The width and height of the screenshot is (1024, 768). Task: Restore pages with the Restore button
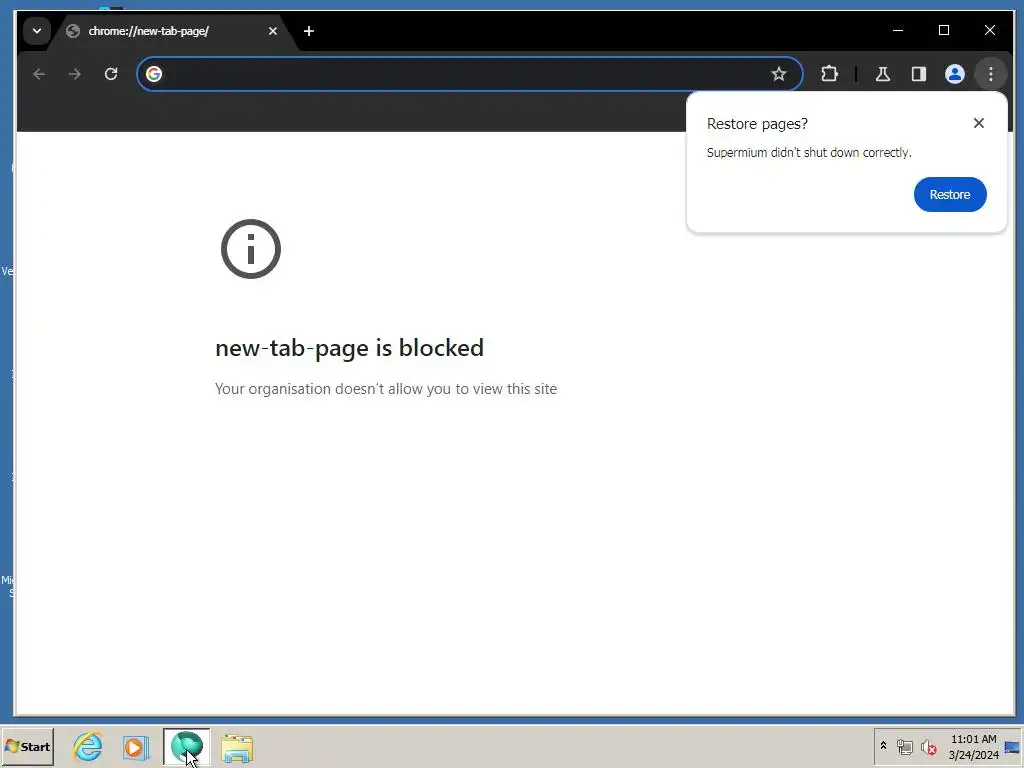(x=950, y=195)
